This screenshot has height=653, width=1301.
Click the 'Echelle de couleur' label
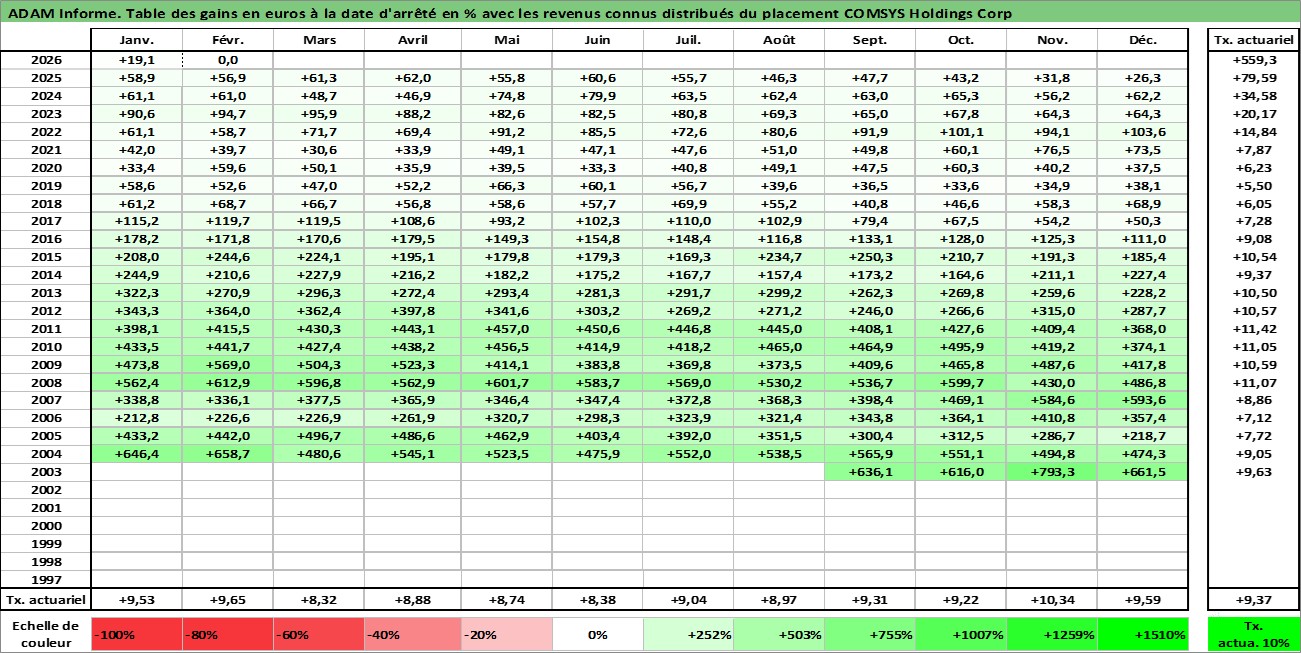coord(46,634)
